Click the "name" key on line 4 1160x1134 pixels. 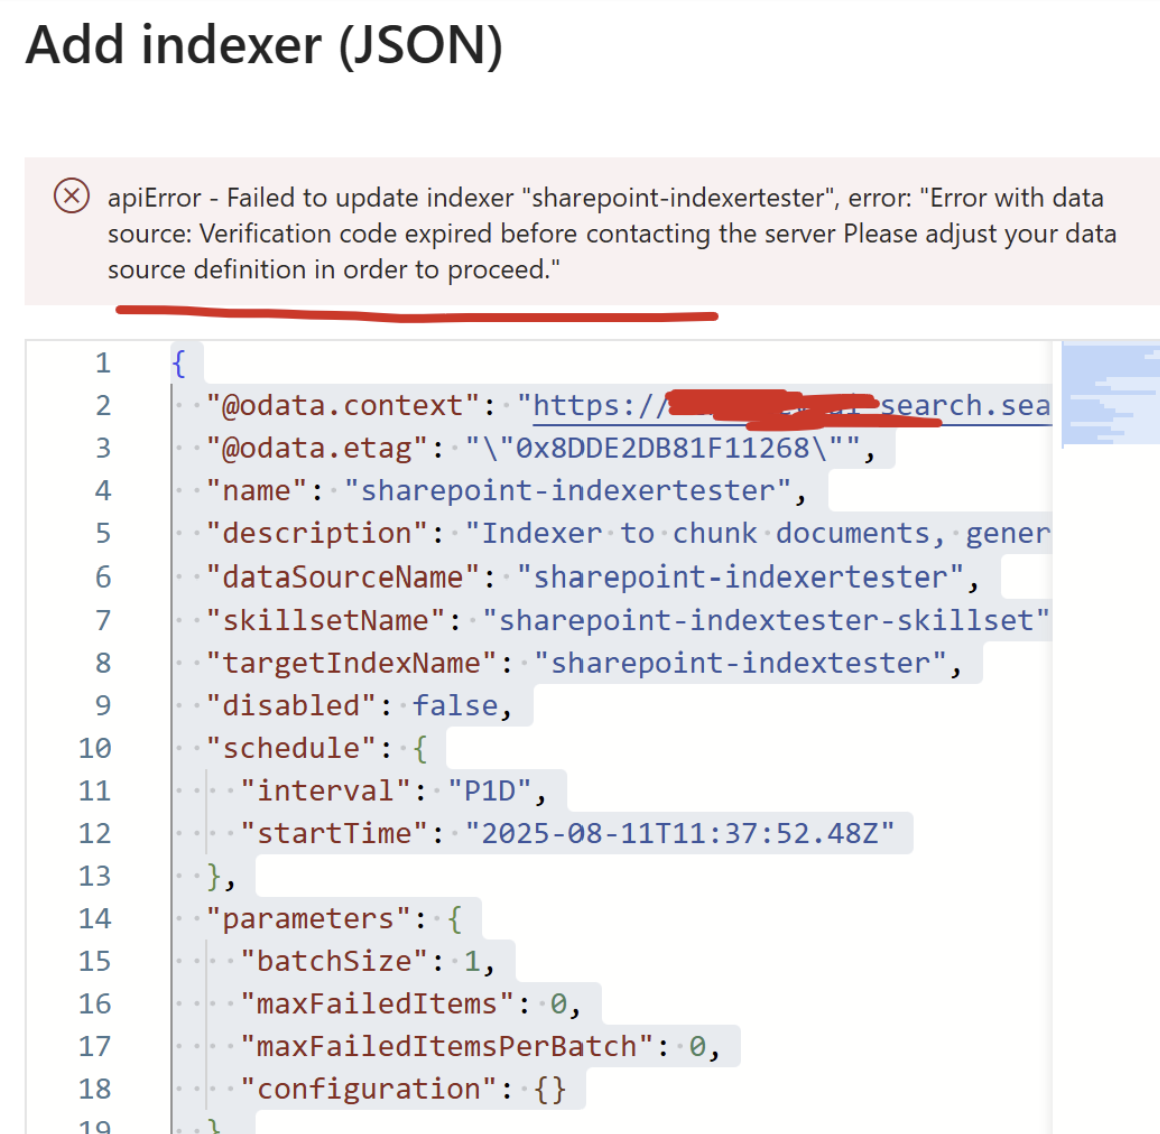(x=256, y=491)
